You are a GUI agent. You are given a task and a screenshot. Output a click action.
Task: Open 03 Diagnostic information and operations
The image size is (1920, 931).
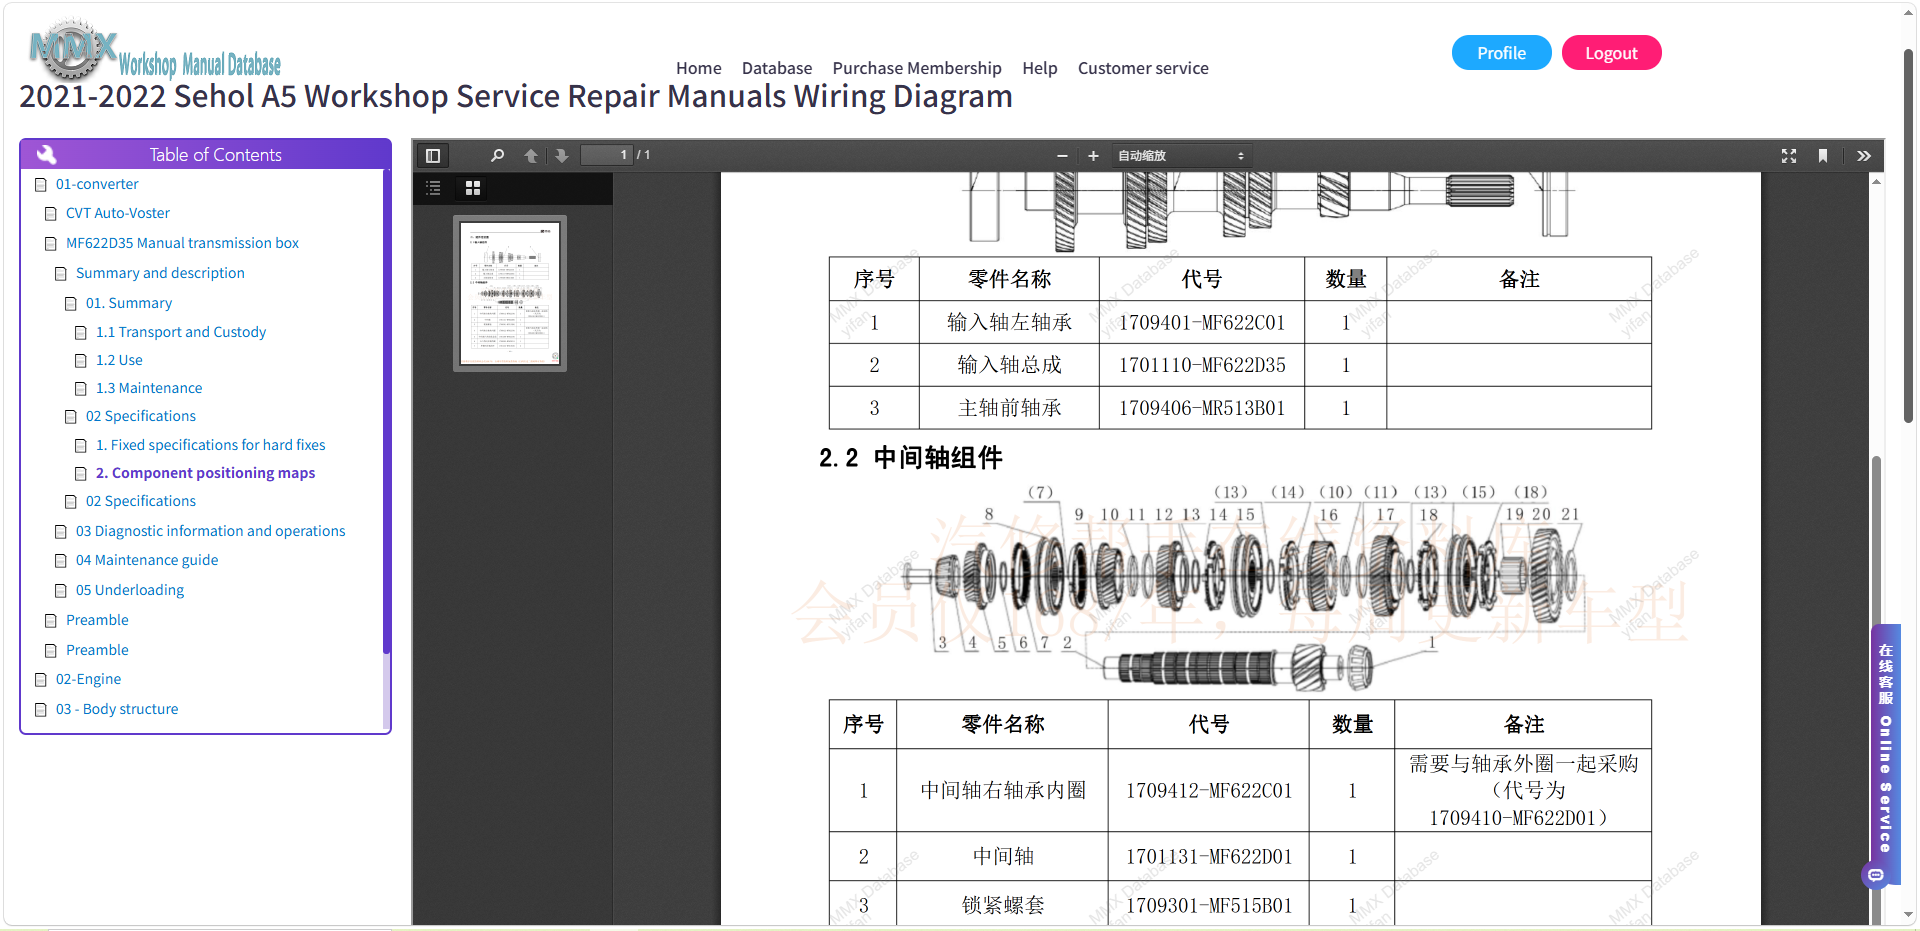coord(210,531)
